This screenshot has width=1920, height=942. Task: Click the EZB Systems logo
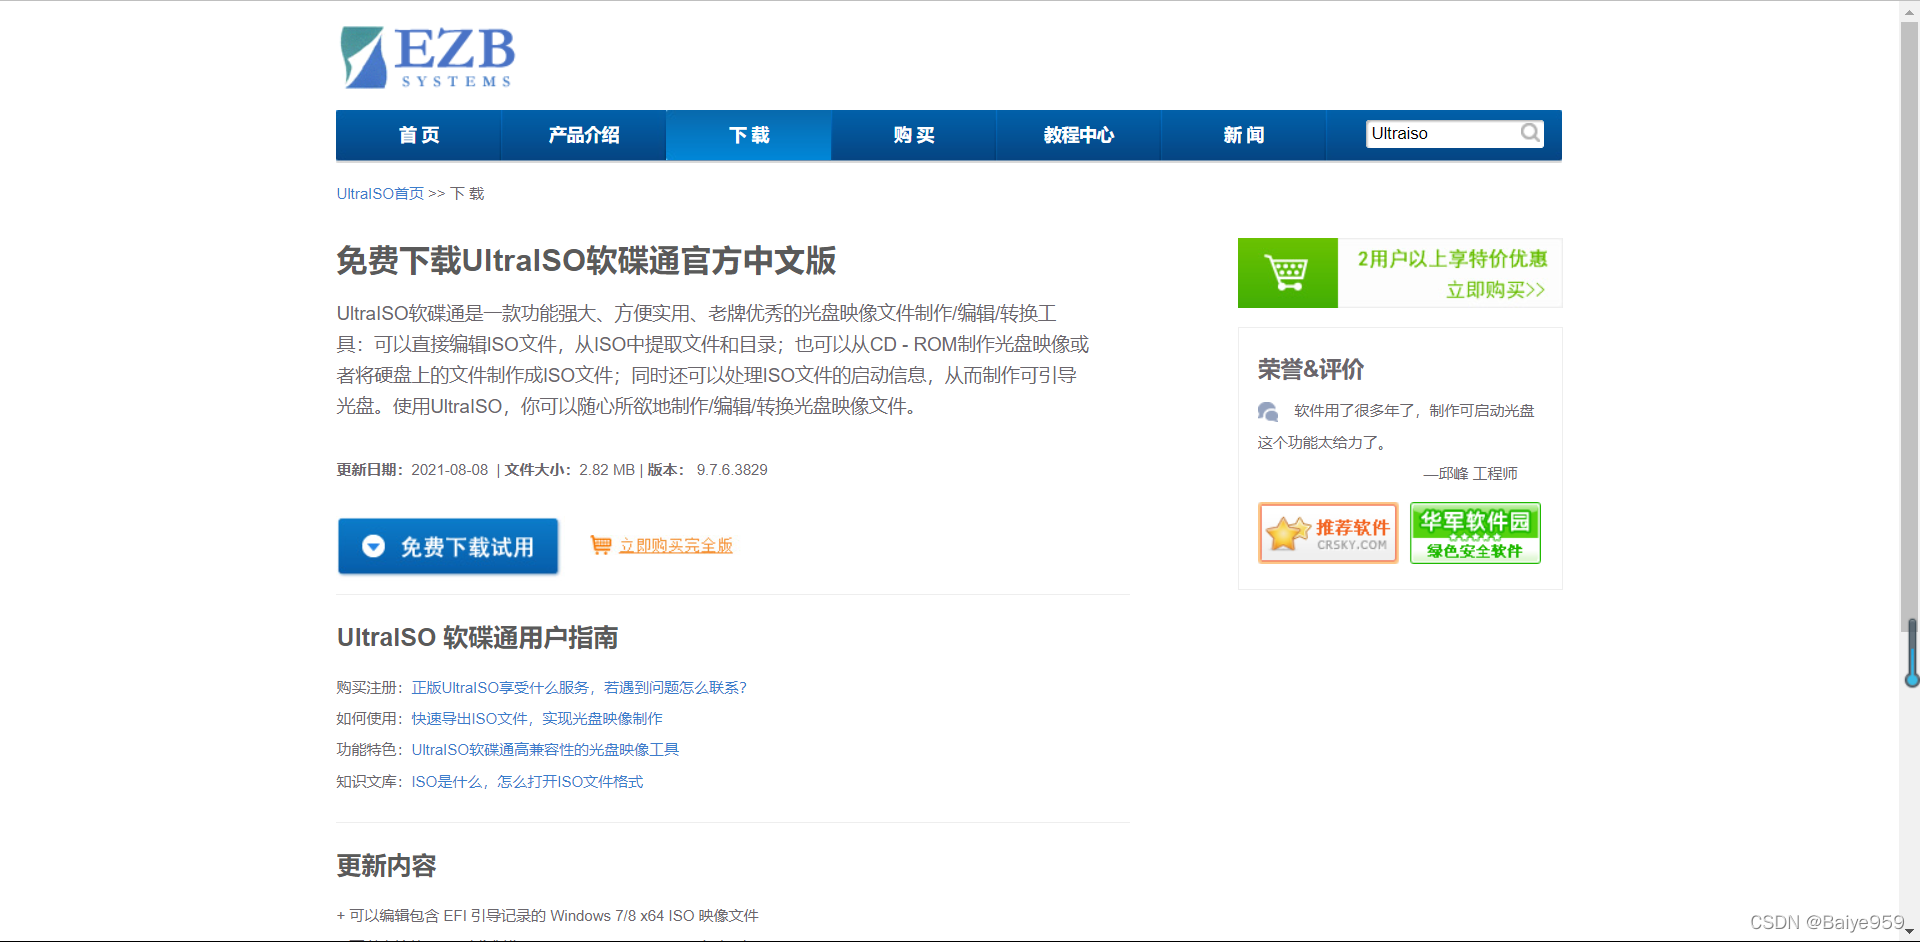427,58
